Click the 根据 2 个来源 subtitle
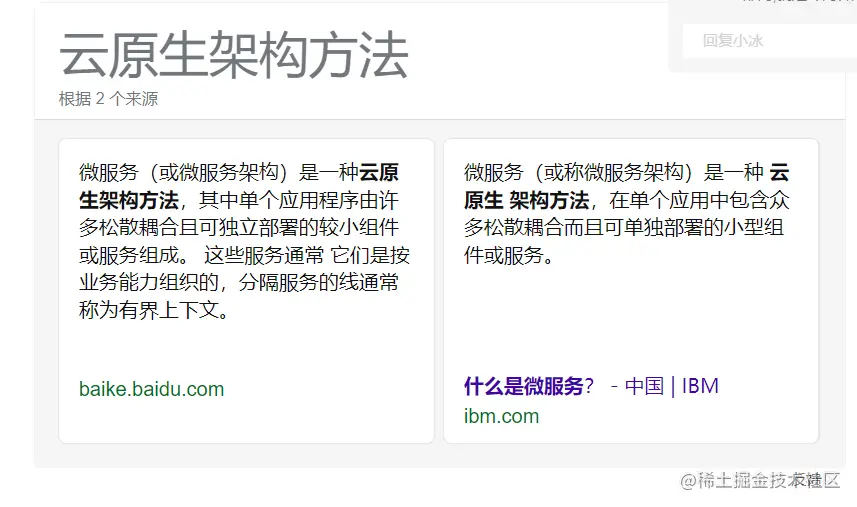 pos(108,99)
